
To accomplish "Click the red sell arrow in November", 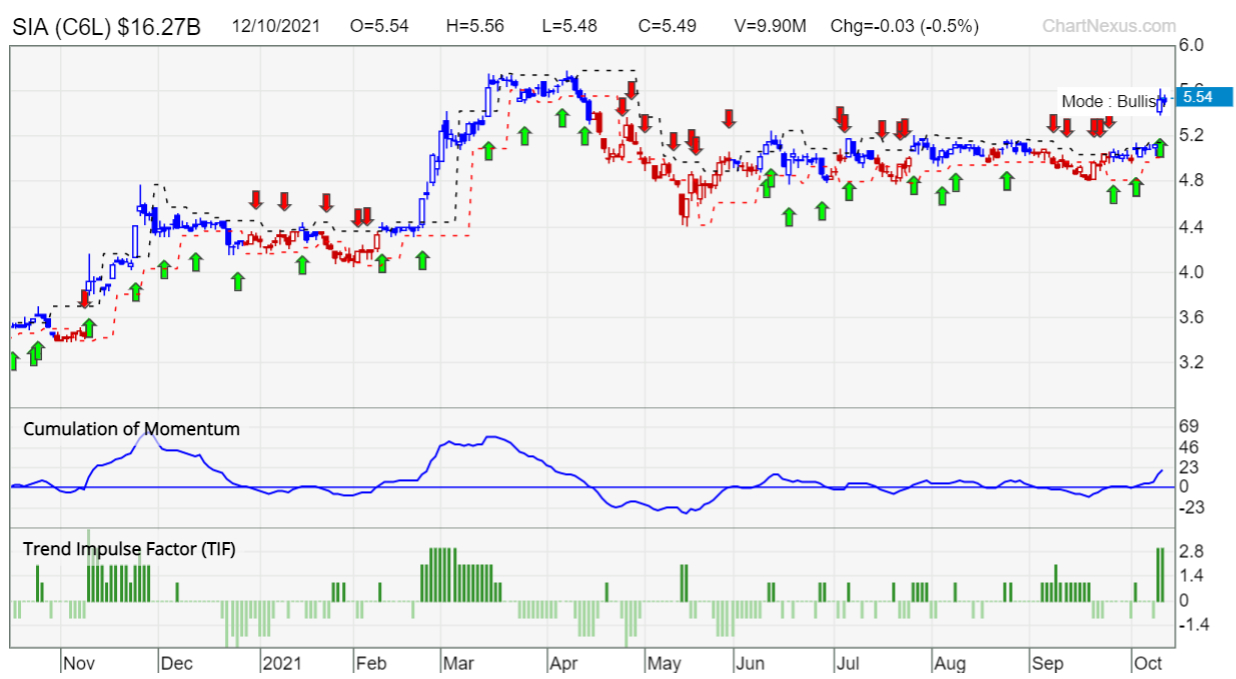I will [86, 298].
